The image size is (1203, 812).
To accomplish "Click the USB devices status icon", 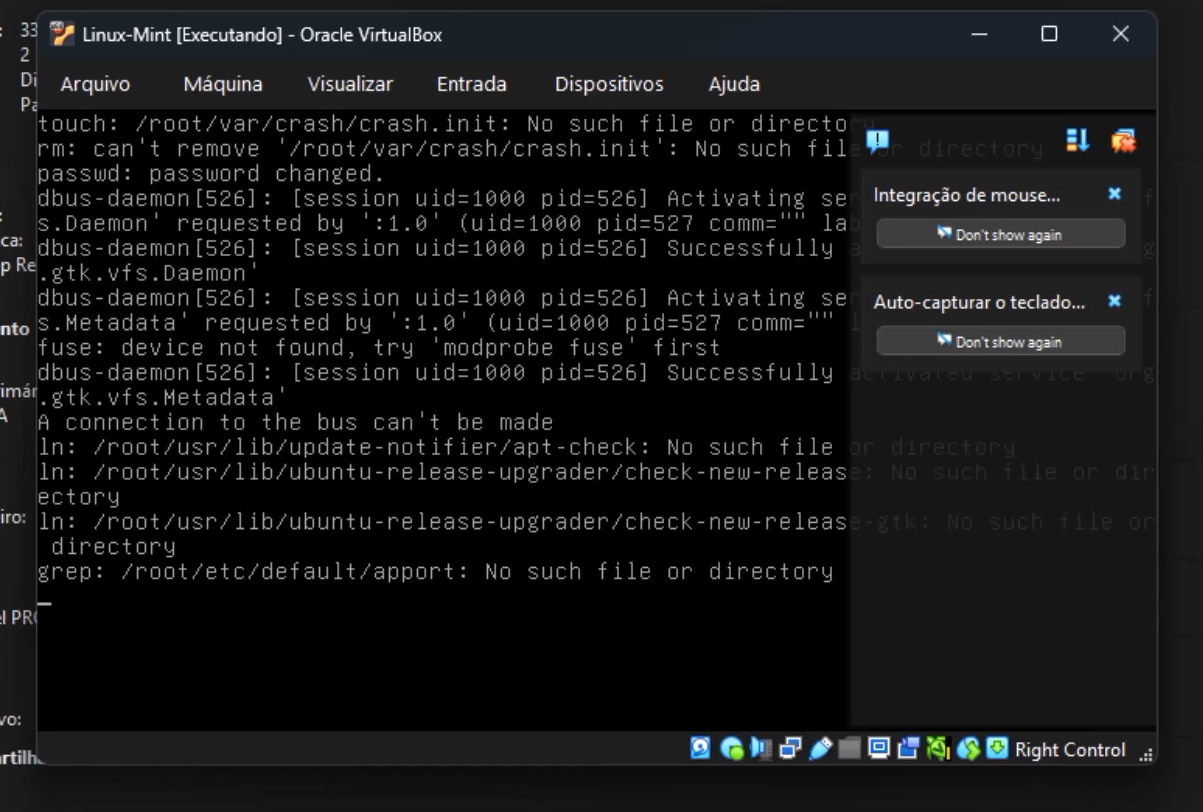I will coord(820,749).
